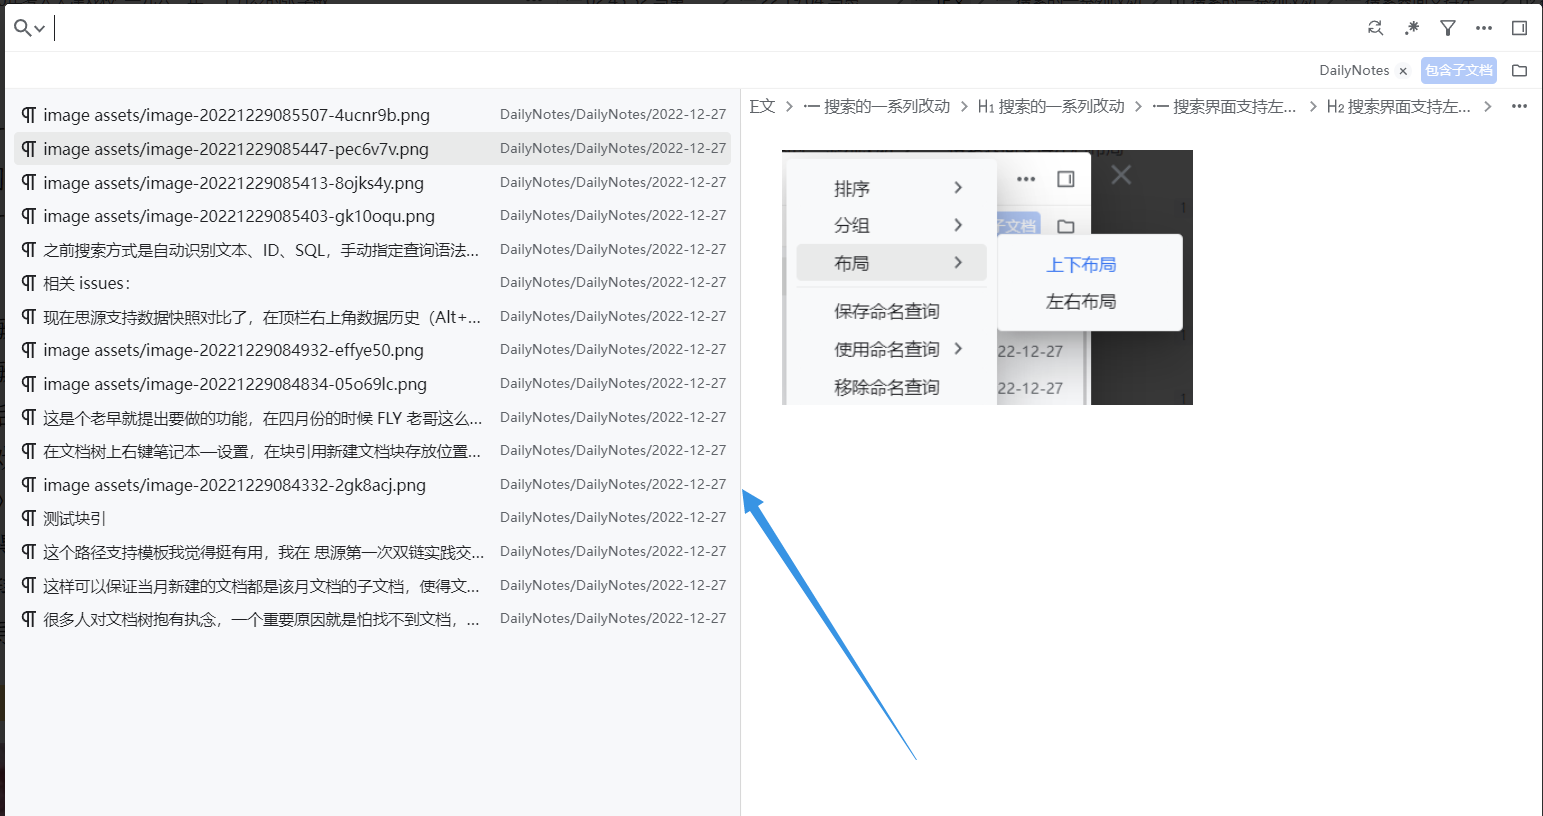Select result image-20221229085507-4ucnr9b.png
The image size is (1543, 816).
pyautogui.click(x=372, y=115)
